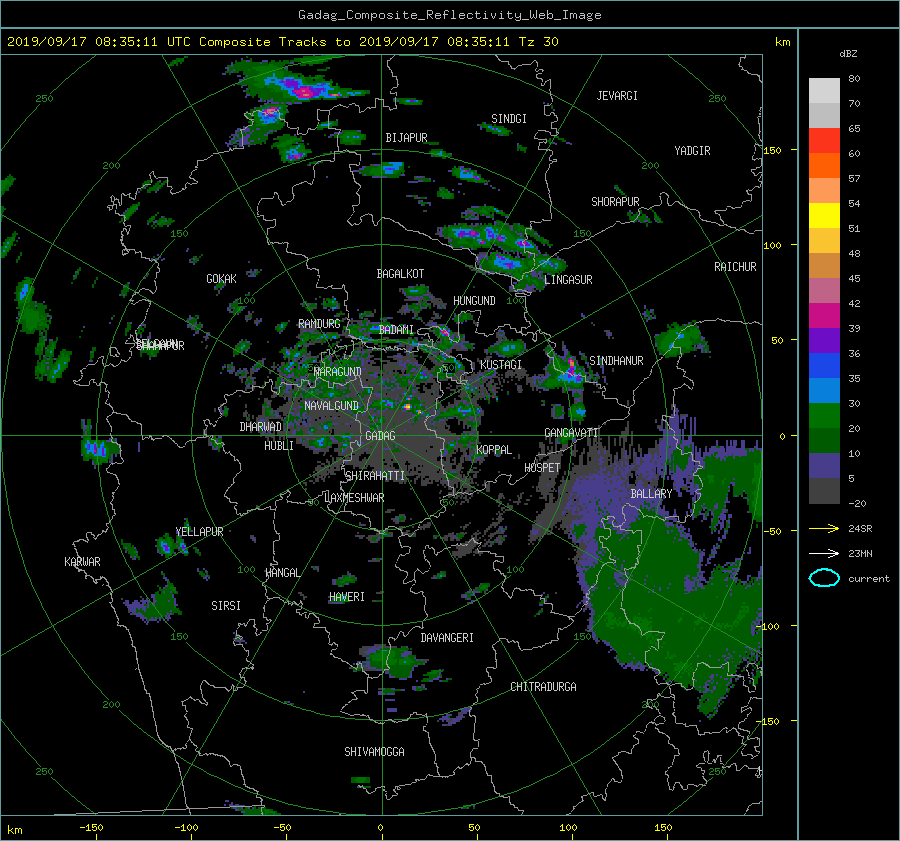Click the CHITRADURGA city label
The height and width of the screenshot is (841, 900).
[543, 687]
